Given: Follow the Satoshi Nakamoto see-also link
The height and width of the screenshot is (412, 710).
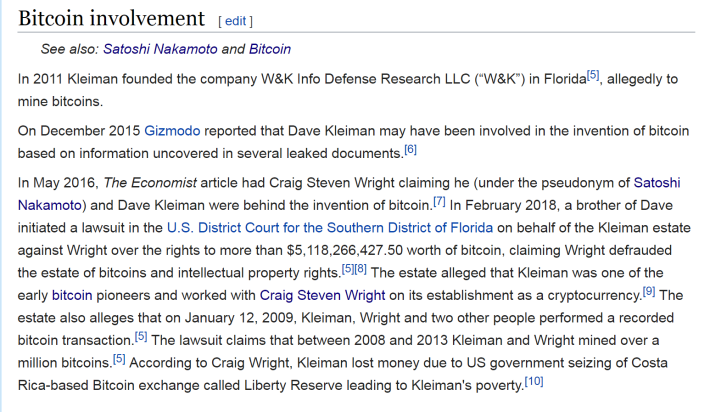Looking at the screenshot, I should [160, 49].
